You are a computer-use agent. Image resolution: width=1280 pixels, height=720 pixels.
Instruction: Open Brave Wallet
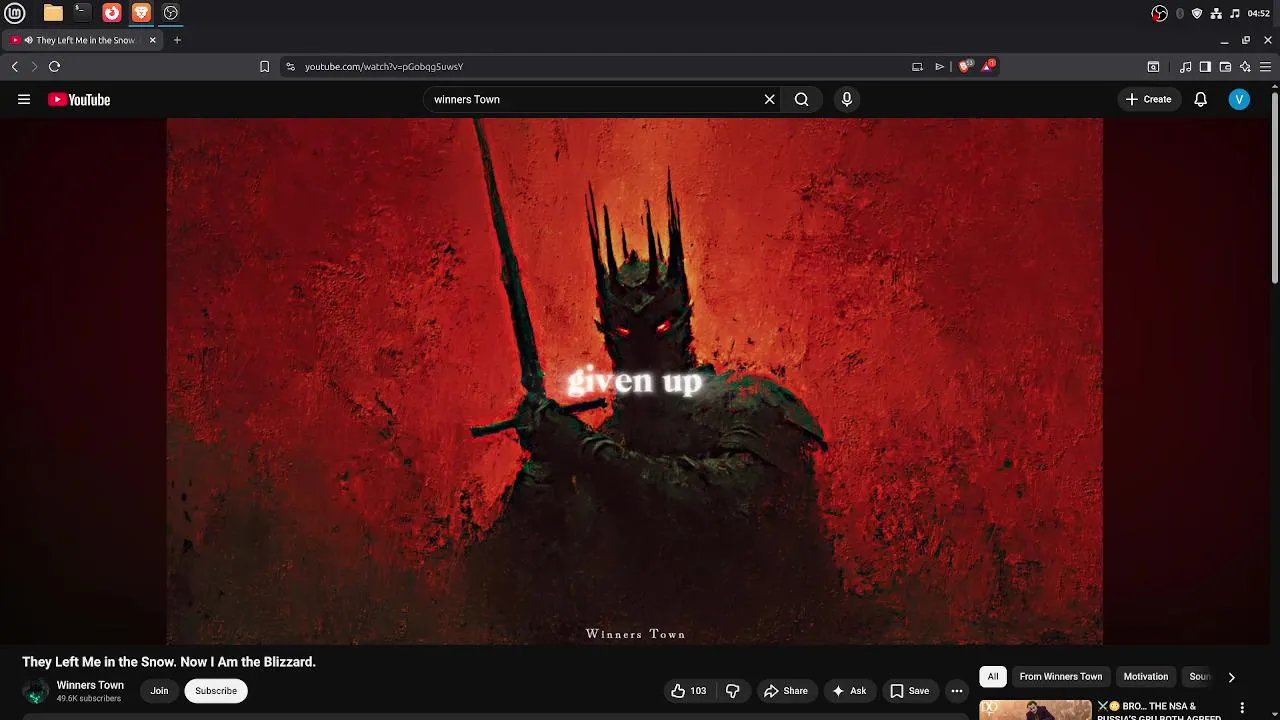[1225, 67]
